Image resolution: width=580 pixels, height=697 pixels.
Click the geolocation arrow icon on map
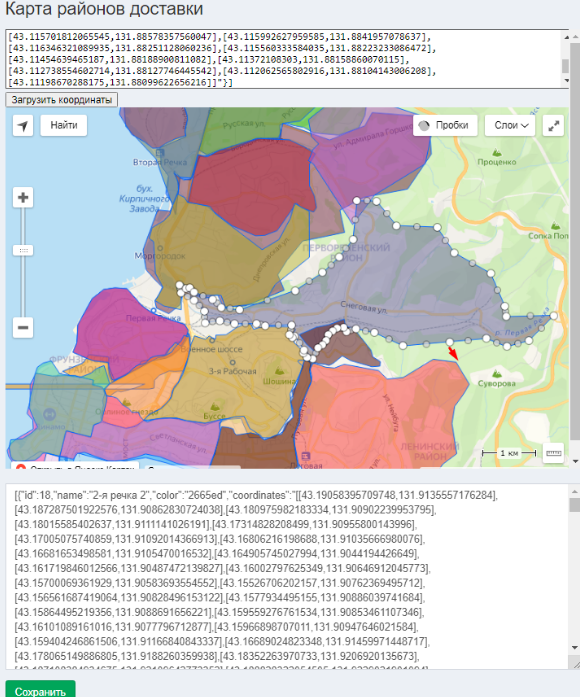[23, 126]
